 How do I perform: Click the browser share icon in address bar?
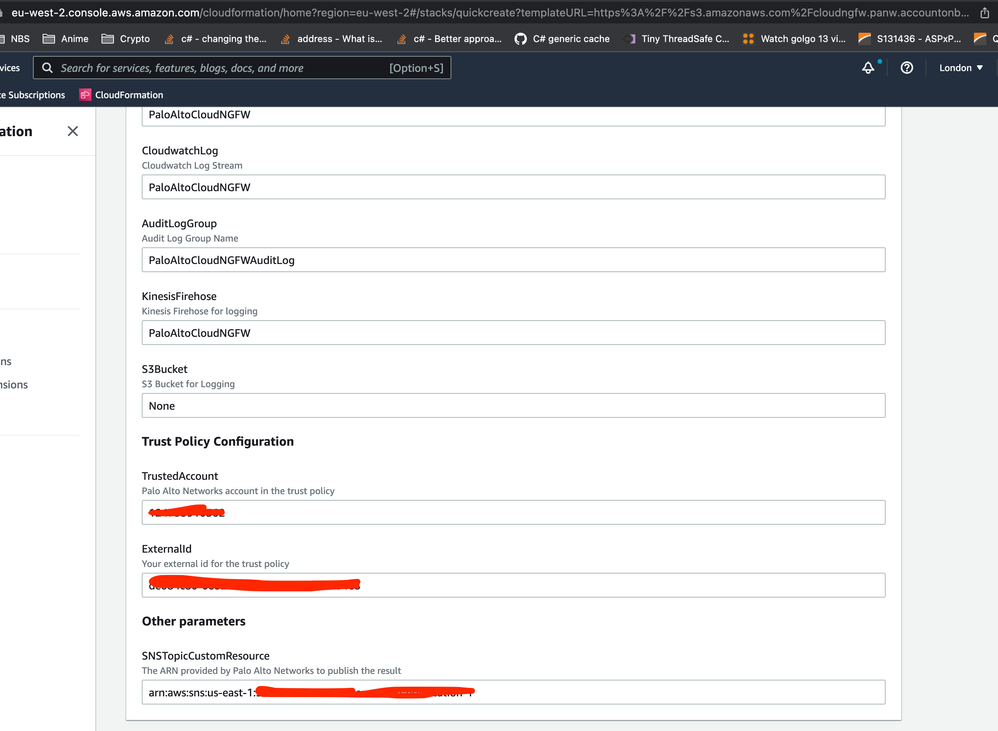[985, 13]
